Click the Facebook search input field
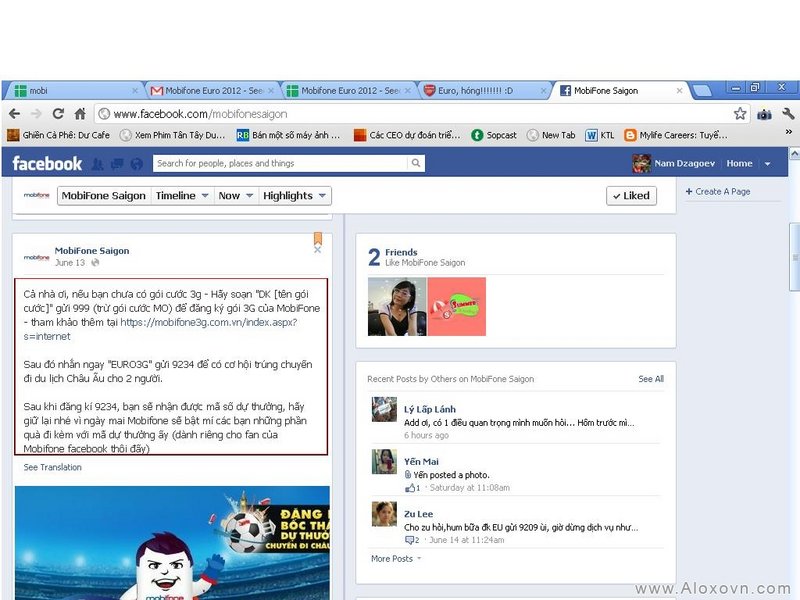The height and width of the screenshot is (600, 800). coord(280,163)
